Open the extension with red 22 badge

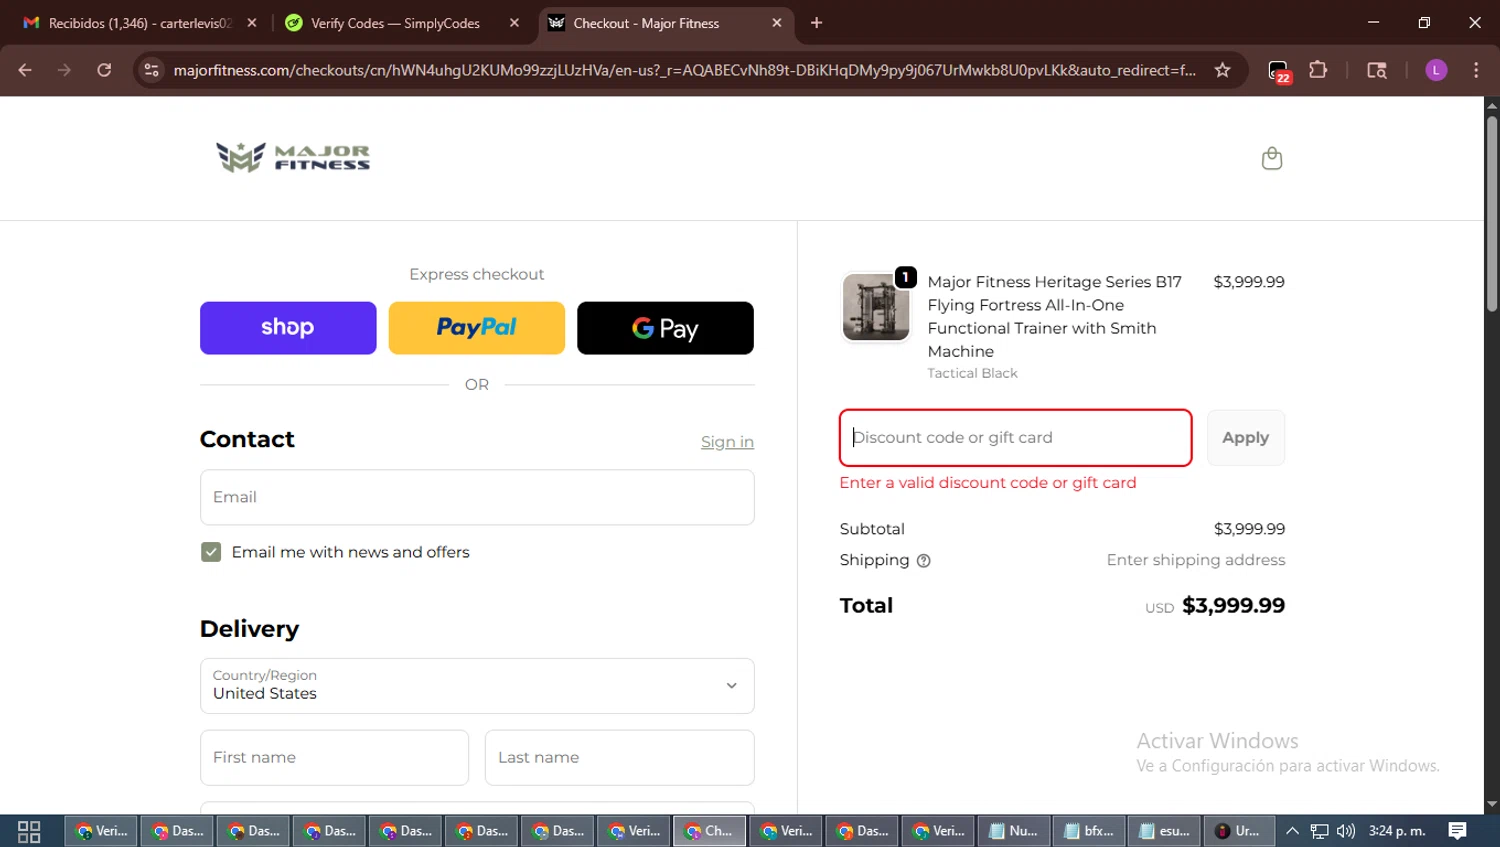click(1278, 71)
